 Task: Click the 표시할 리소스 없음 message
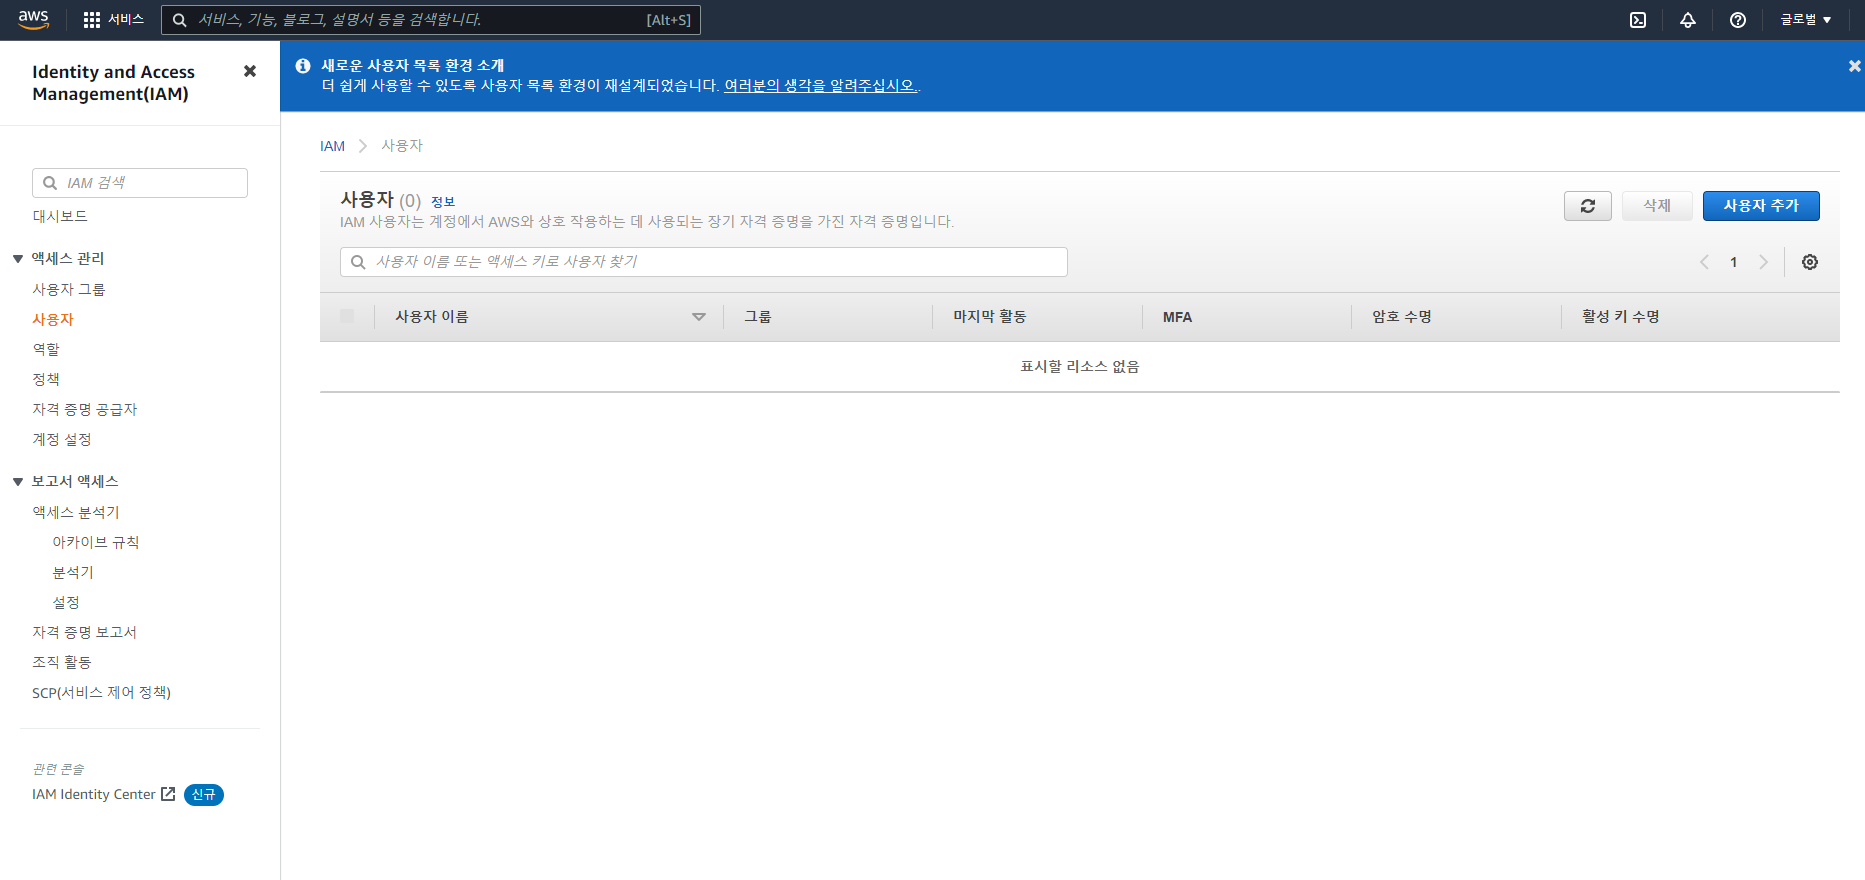tap(1080, 367)
